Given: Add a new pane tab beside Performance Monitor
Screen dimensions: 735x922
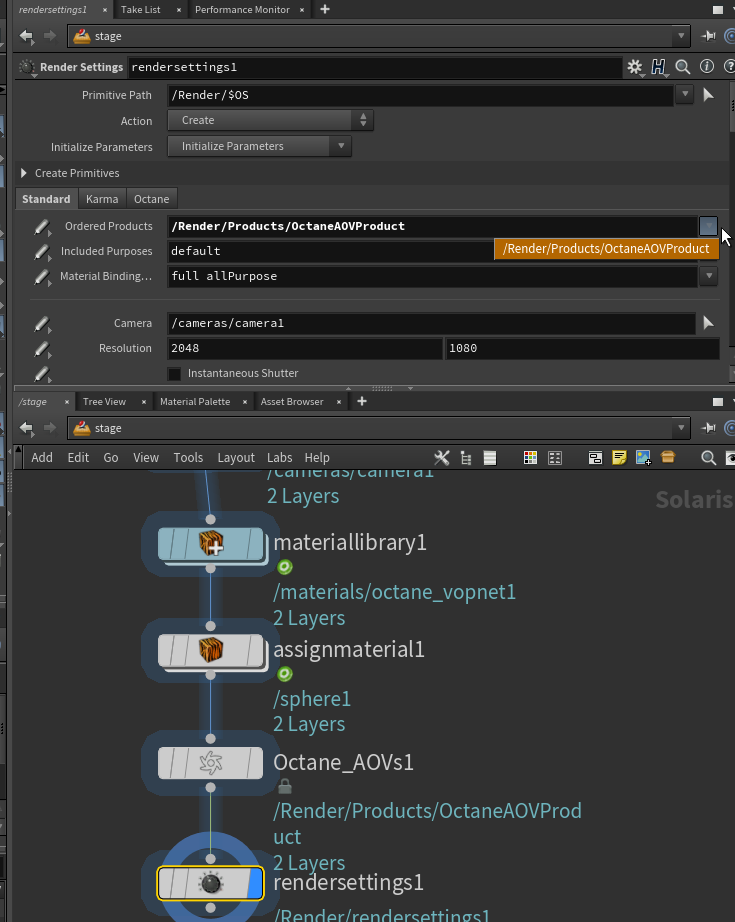Looking at the screenshot, I should point(325,9).
